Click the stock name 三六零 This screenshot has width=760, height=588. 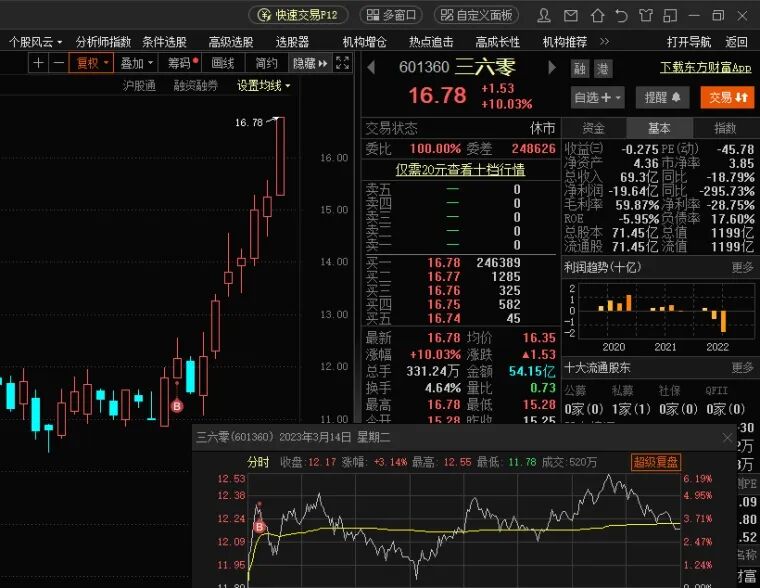(x=485, y=67)
